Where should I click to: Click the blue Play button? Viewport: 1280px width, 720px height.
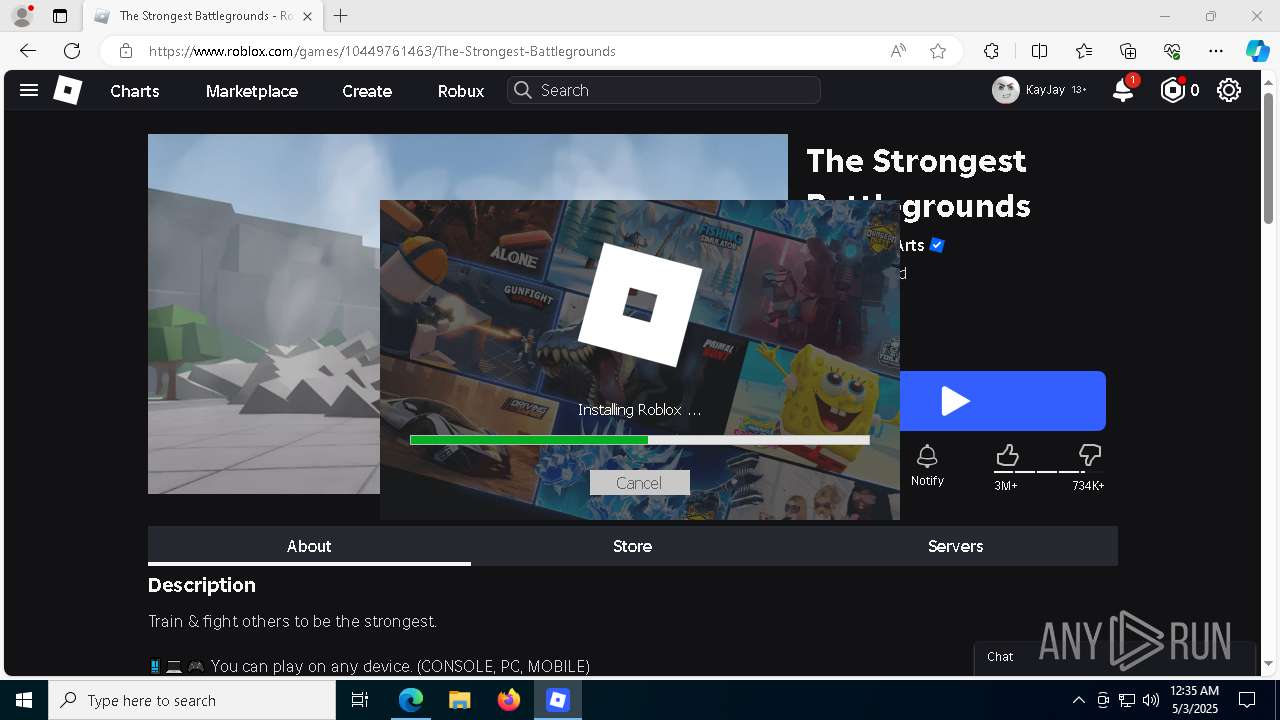1003,401
